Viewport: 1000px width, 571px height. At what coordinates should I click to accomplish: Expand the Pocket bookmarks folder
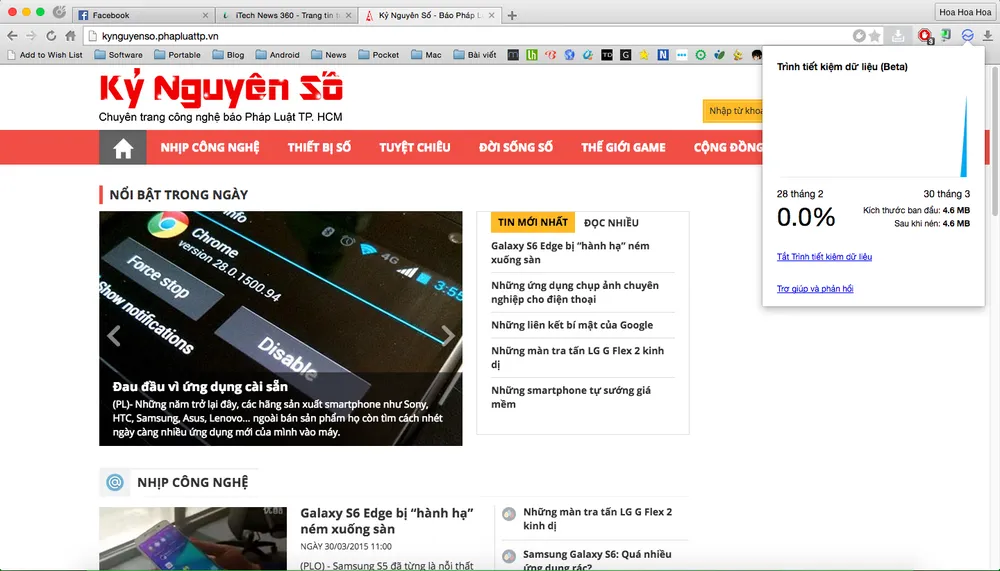(378, 55)
